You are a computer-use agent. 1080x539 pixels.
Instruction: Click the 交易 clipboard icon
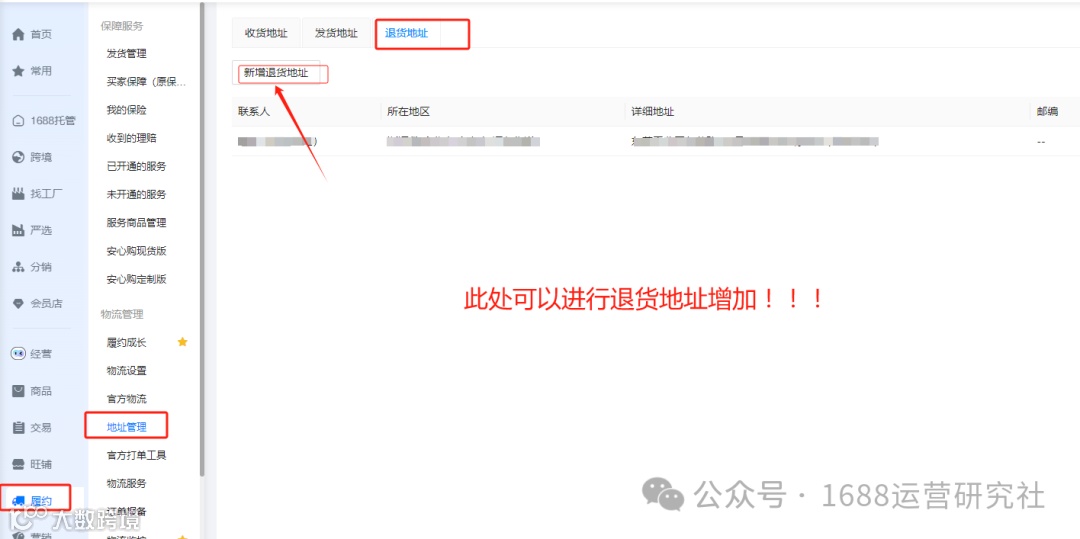[x=19, y=427]
